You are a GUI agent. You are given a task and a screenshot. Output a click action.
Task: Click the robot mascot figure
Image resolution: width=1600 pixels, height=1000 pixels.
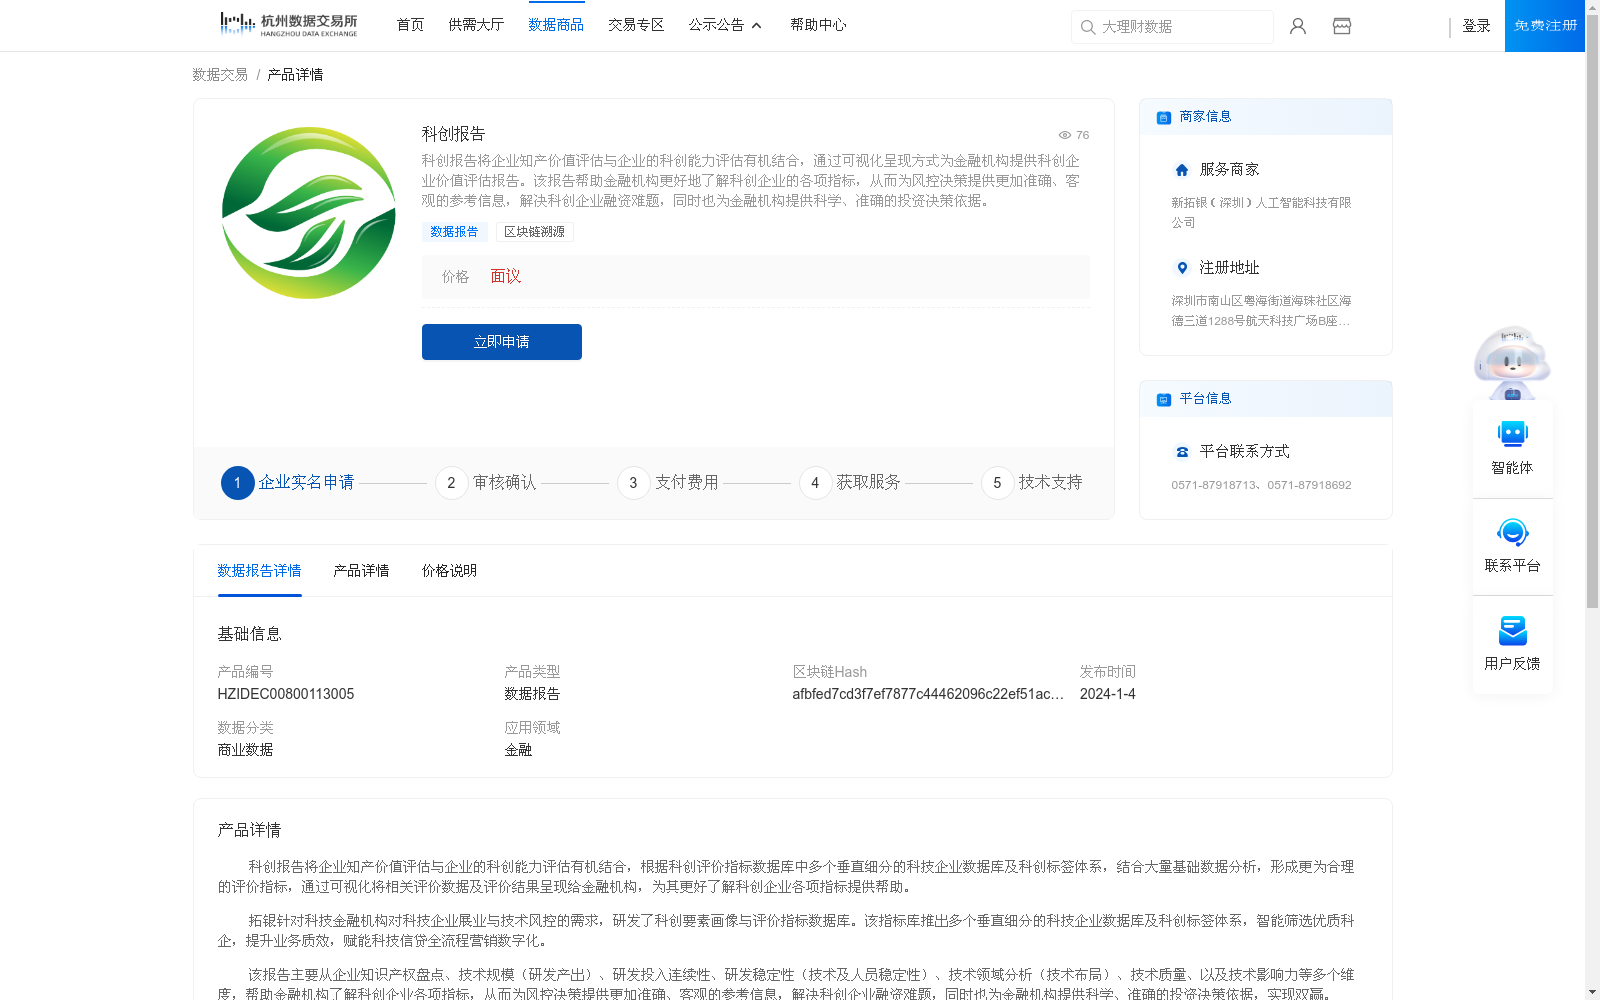pyautogui.click(x=1512, y=362)
